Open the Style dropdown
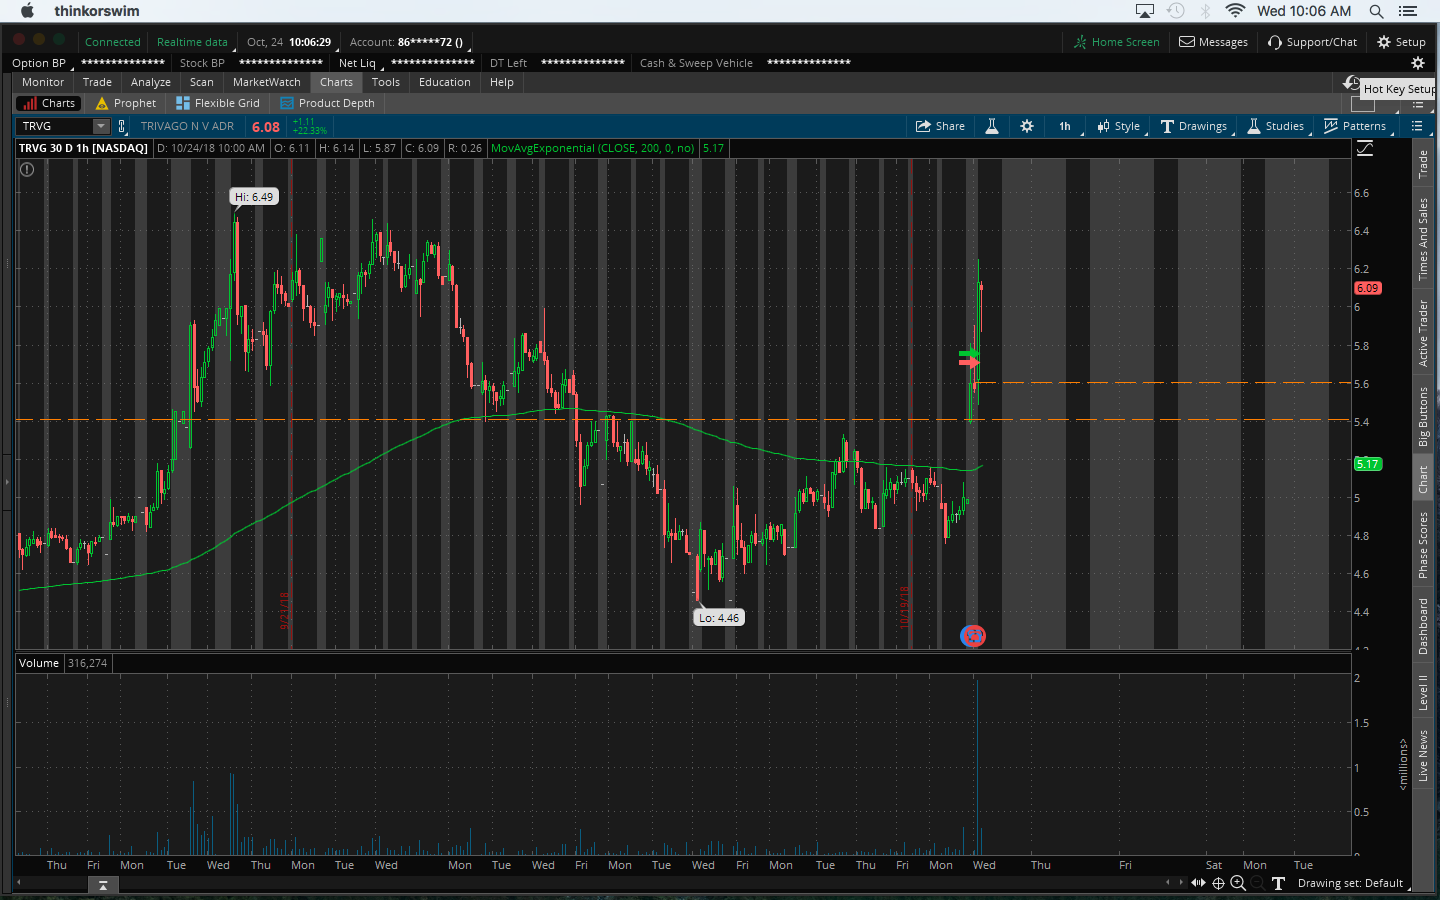The height and width of the screenshot is (900, 1440). [x=1119, y=126]
